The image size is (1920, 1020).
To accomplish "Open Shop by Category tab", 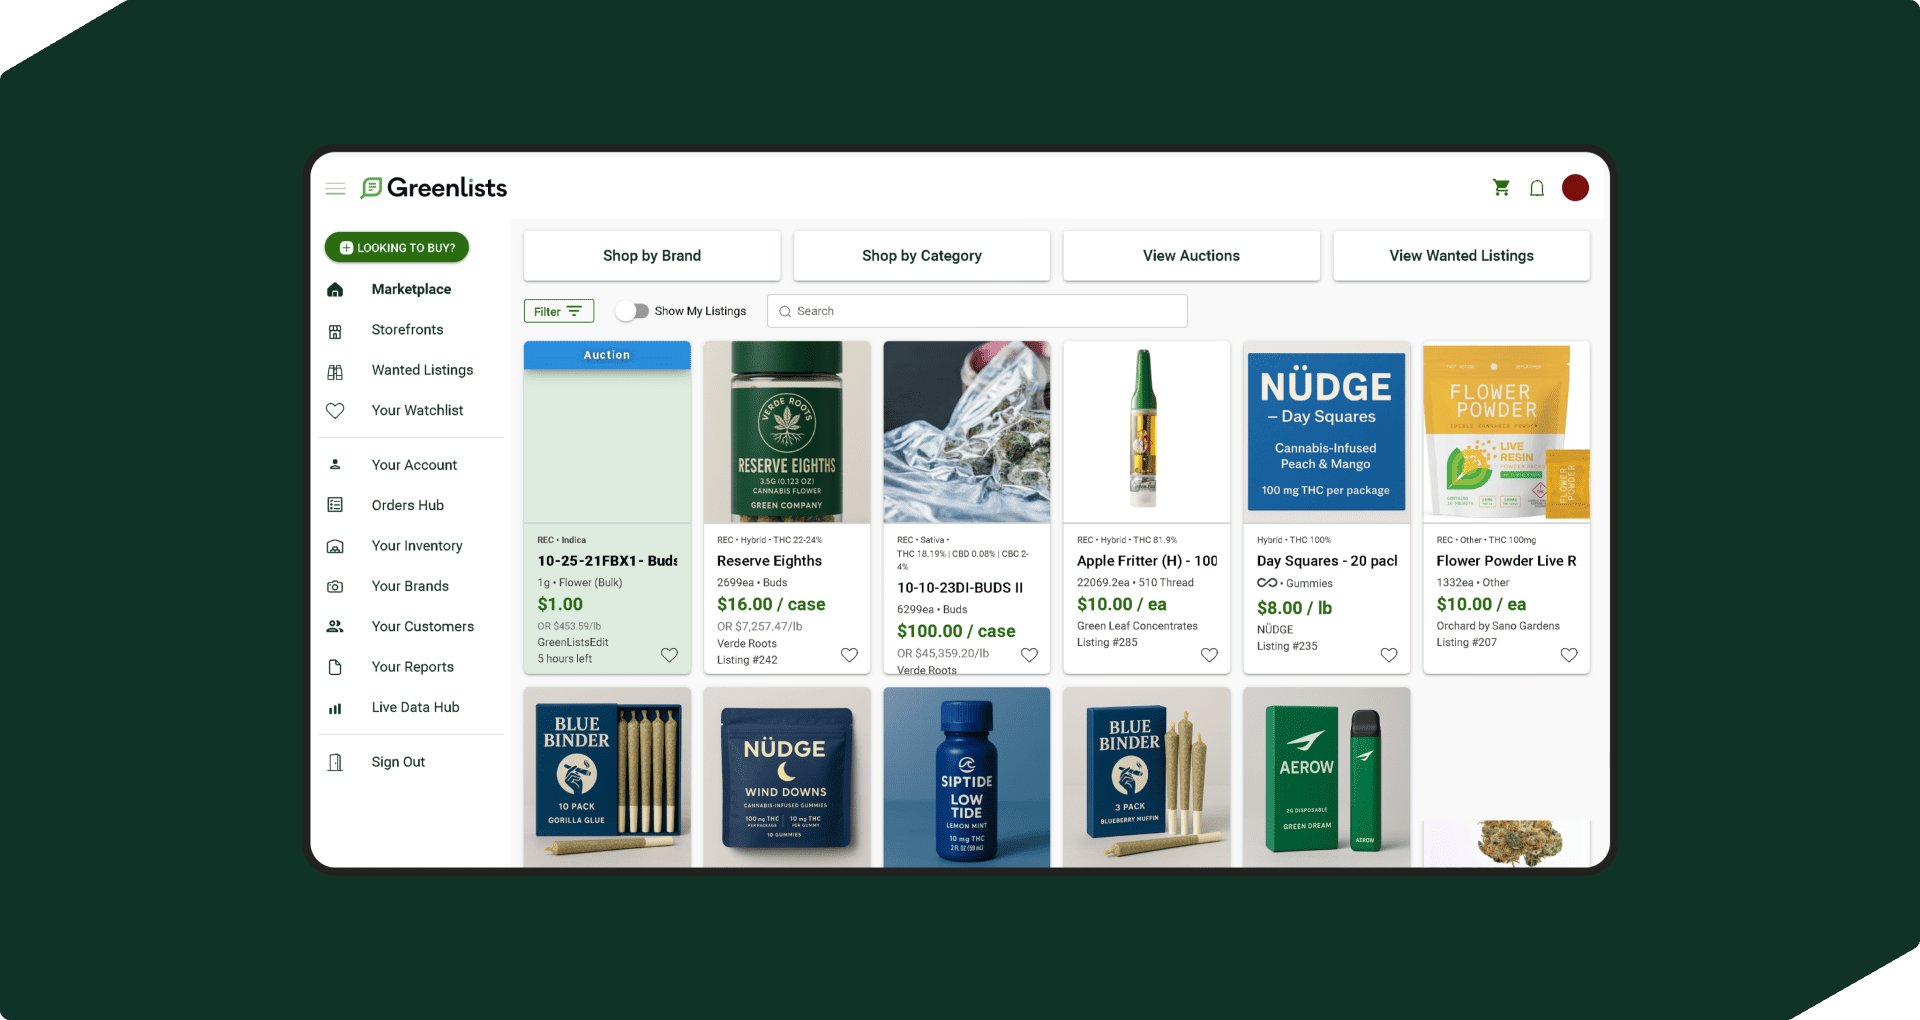I will [922, 256].
